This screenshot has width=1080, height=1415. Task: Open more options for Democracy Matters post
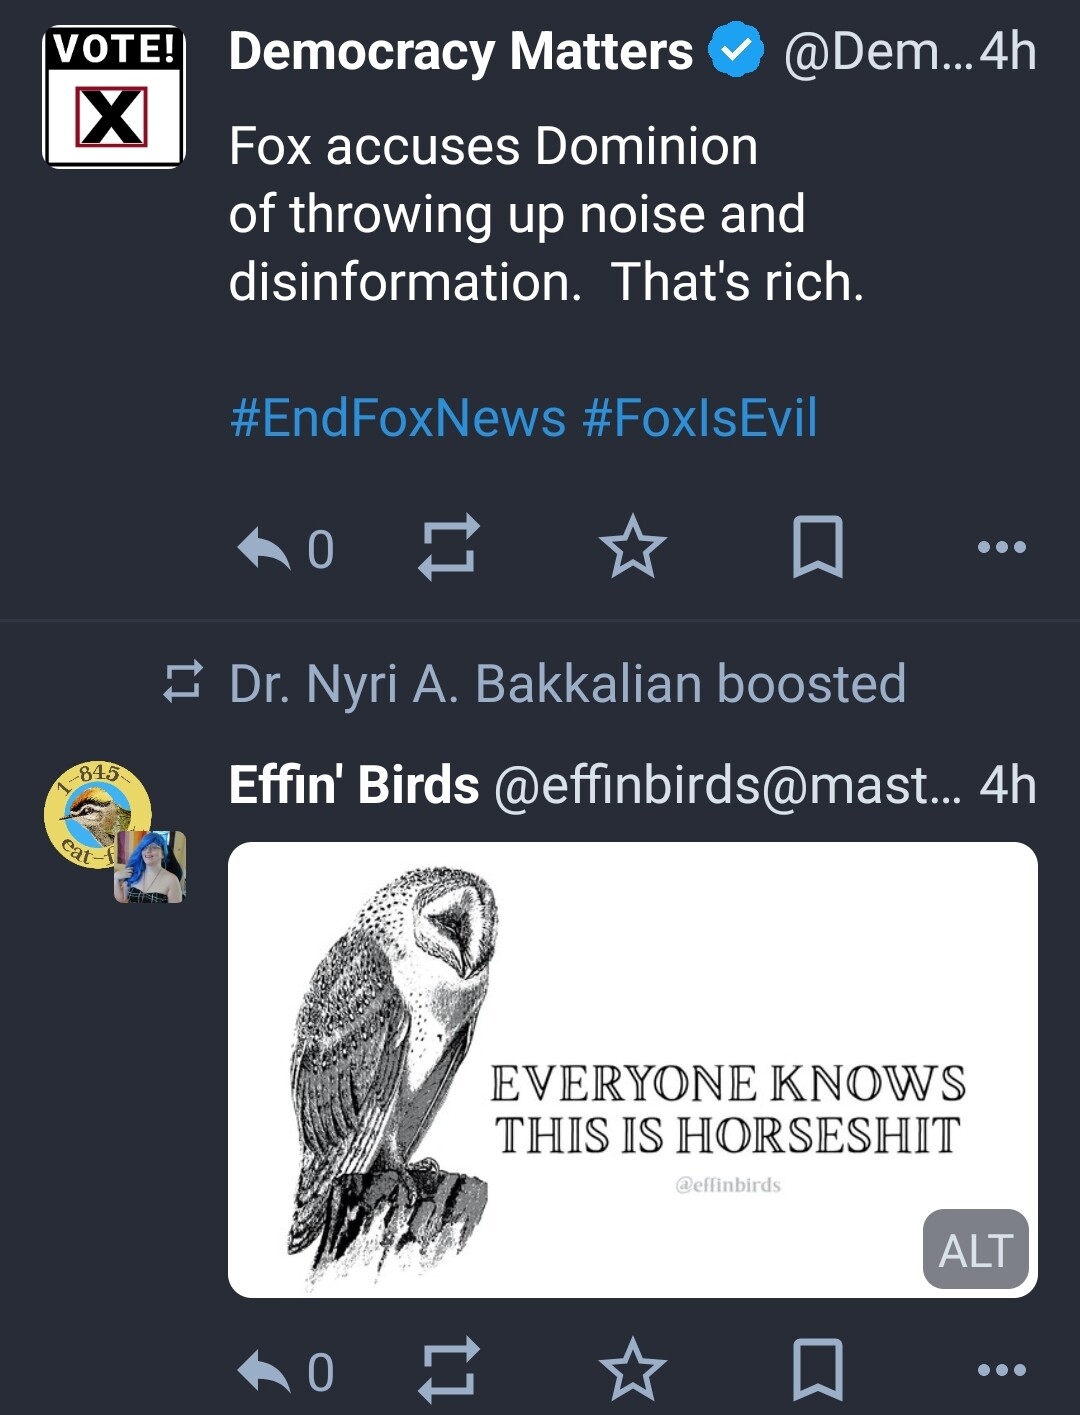[1002, 548]
